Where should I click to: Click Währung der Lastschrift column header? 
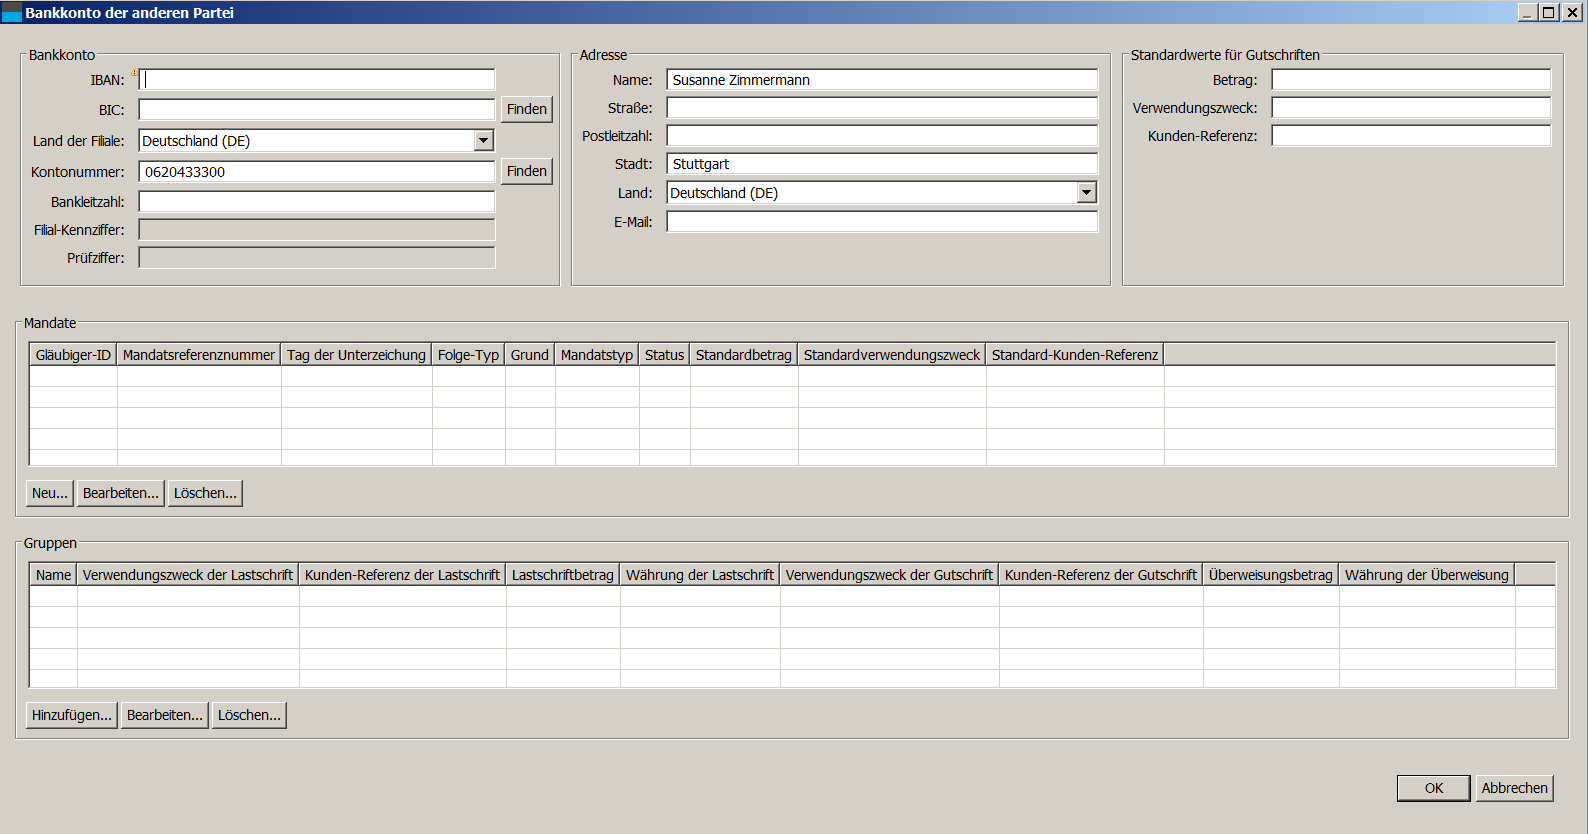(x=700, y=575)
